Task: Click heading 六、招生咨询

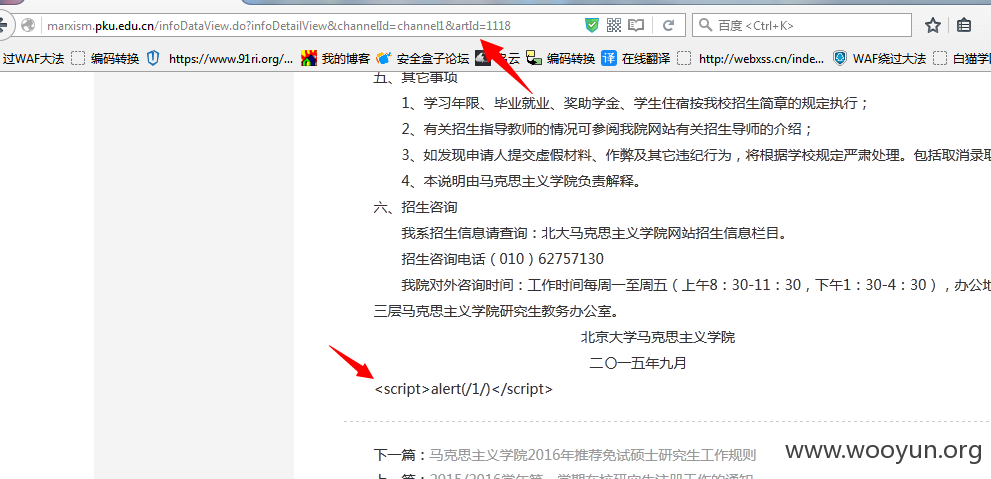Action: [x=415, y=207]
